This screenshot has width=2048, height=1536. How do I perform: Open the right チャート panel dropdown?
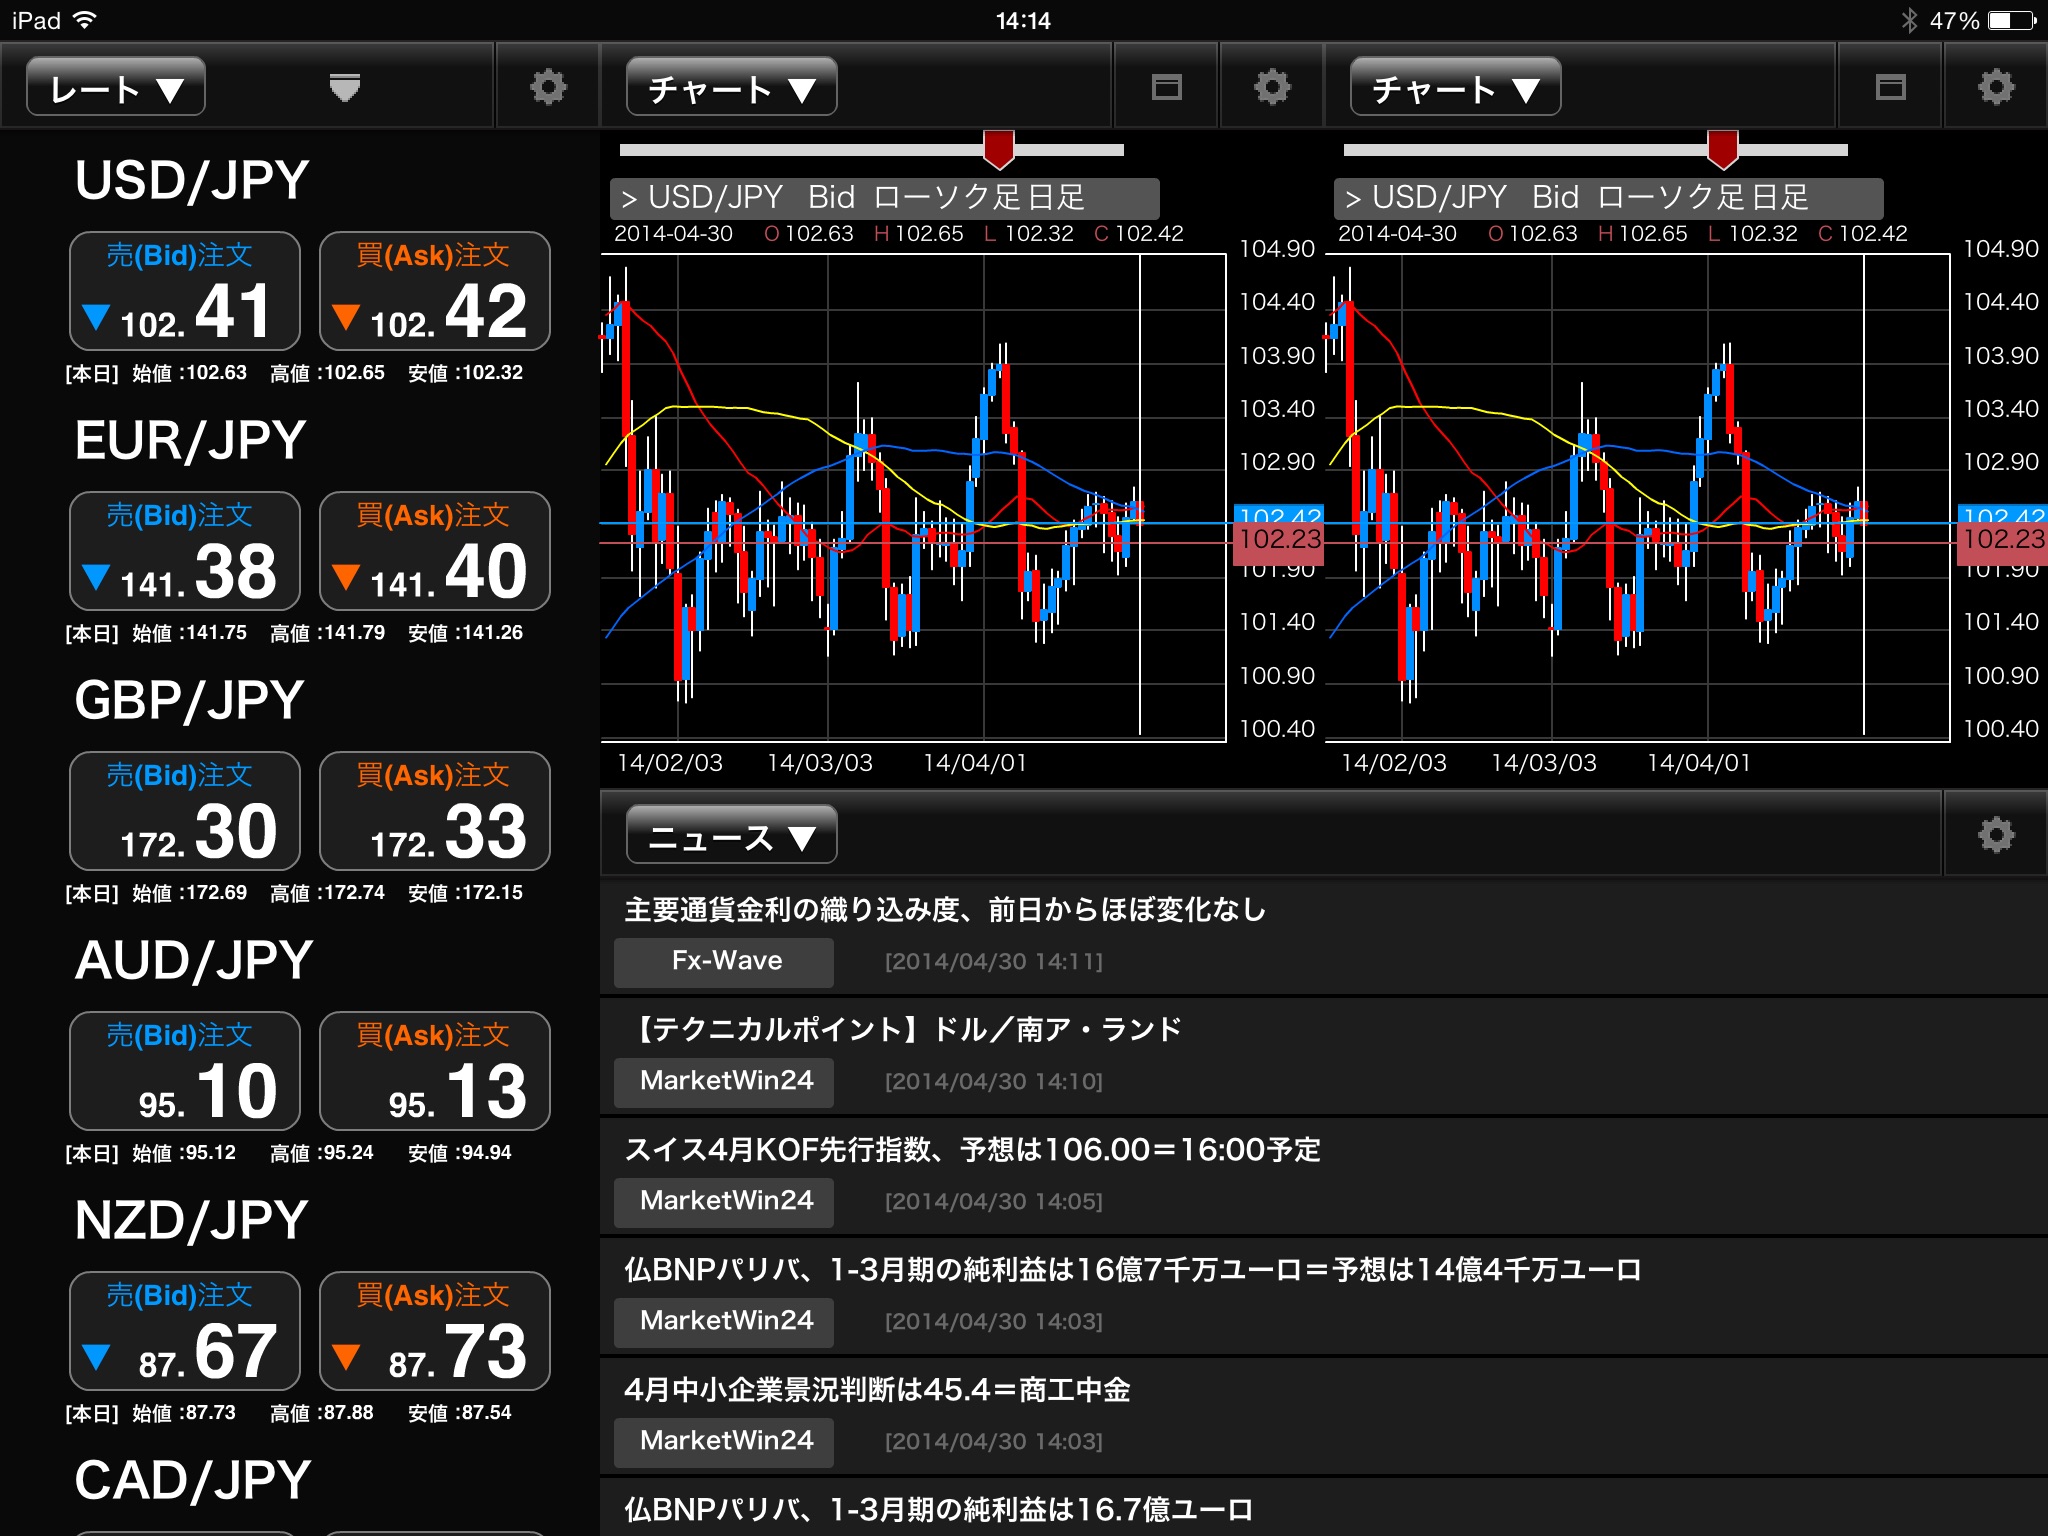pos(1455,87)
